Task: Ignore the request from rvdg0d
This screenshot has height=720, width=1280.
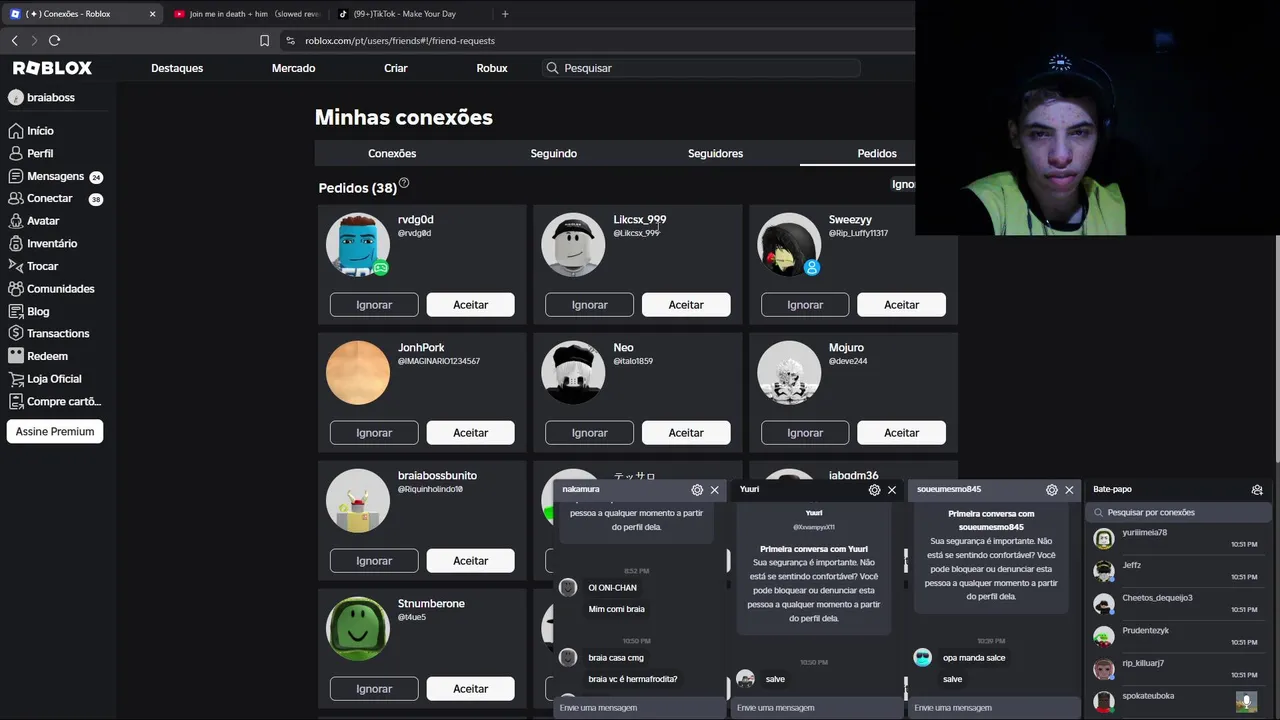Action: (x=374, y=305)
